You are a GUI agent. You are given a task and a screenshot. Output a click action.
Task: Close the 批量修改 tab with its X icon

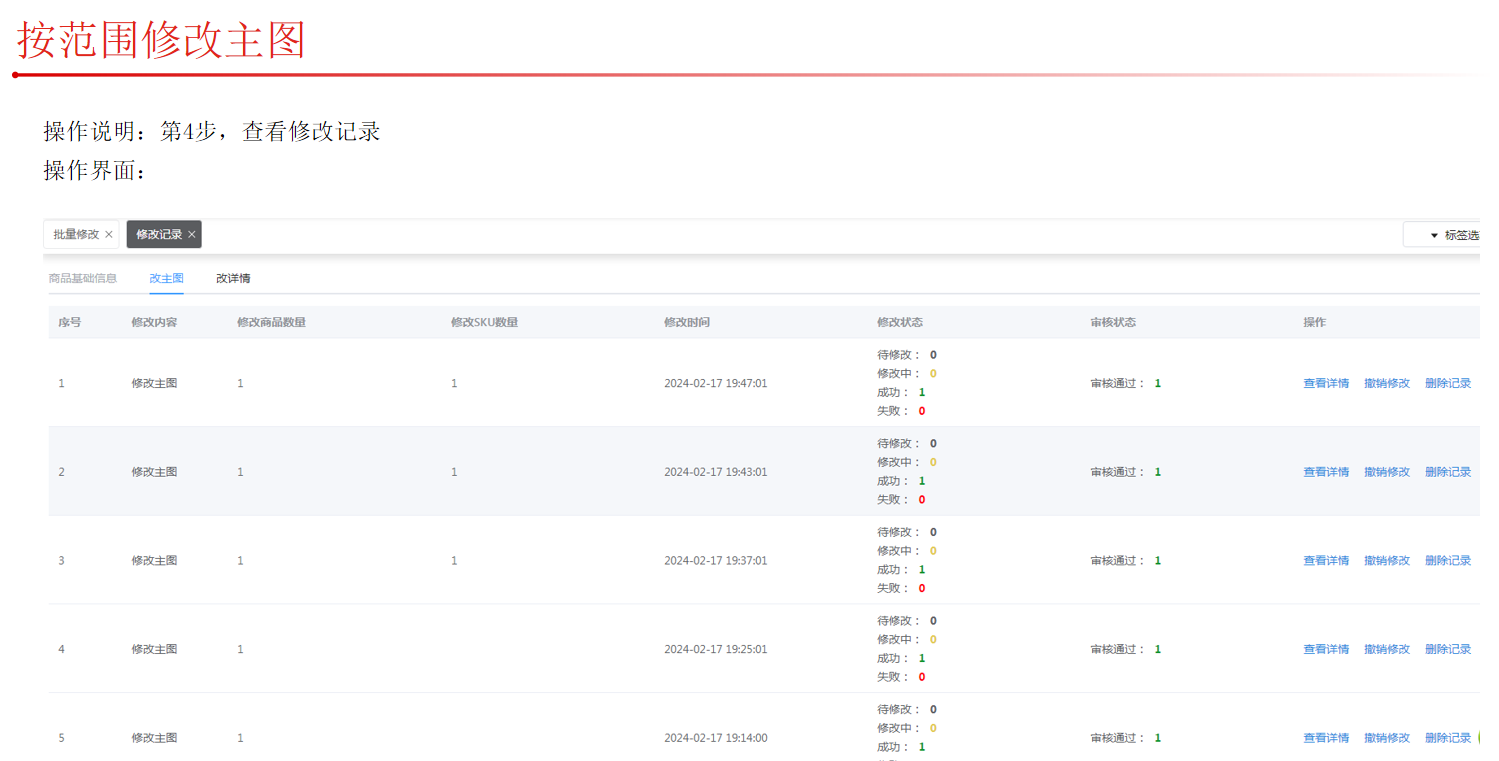click(x=109, y=234)
